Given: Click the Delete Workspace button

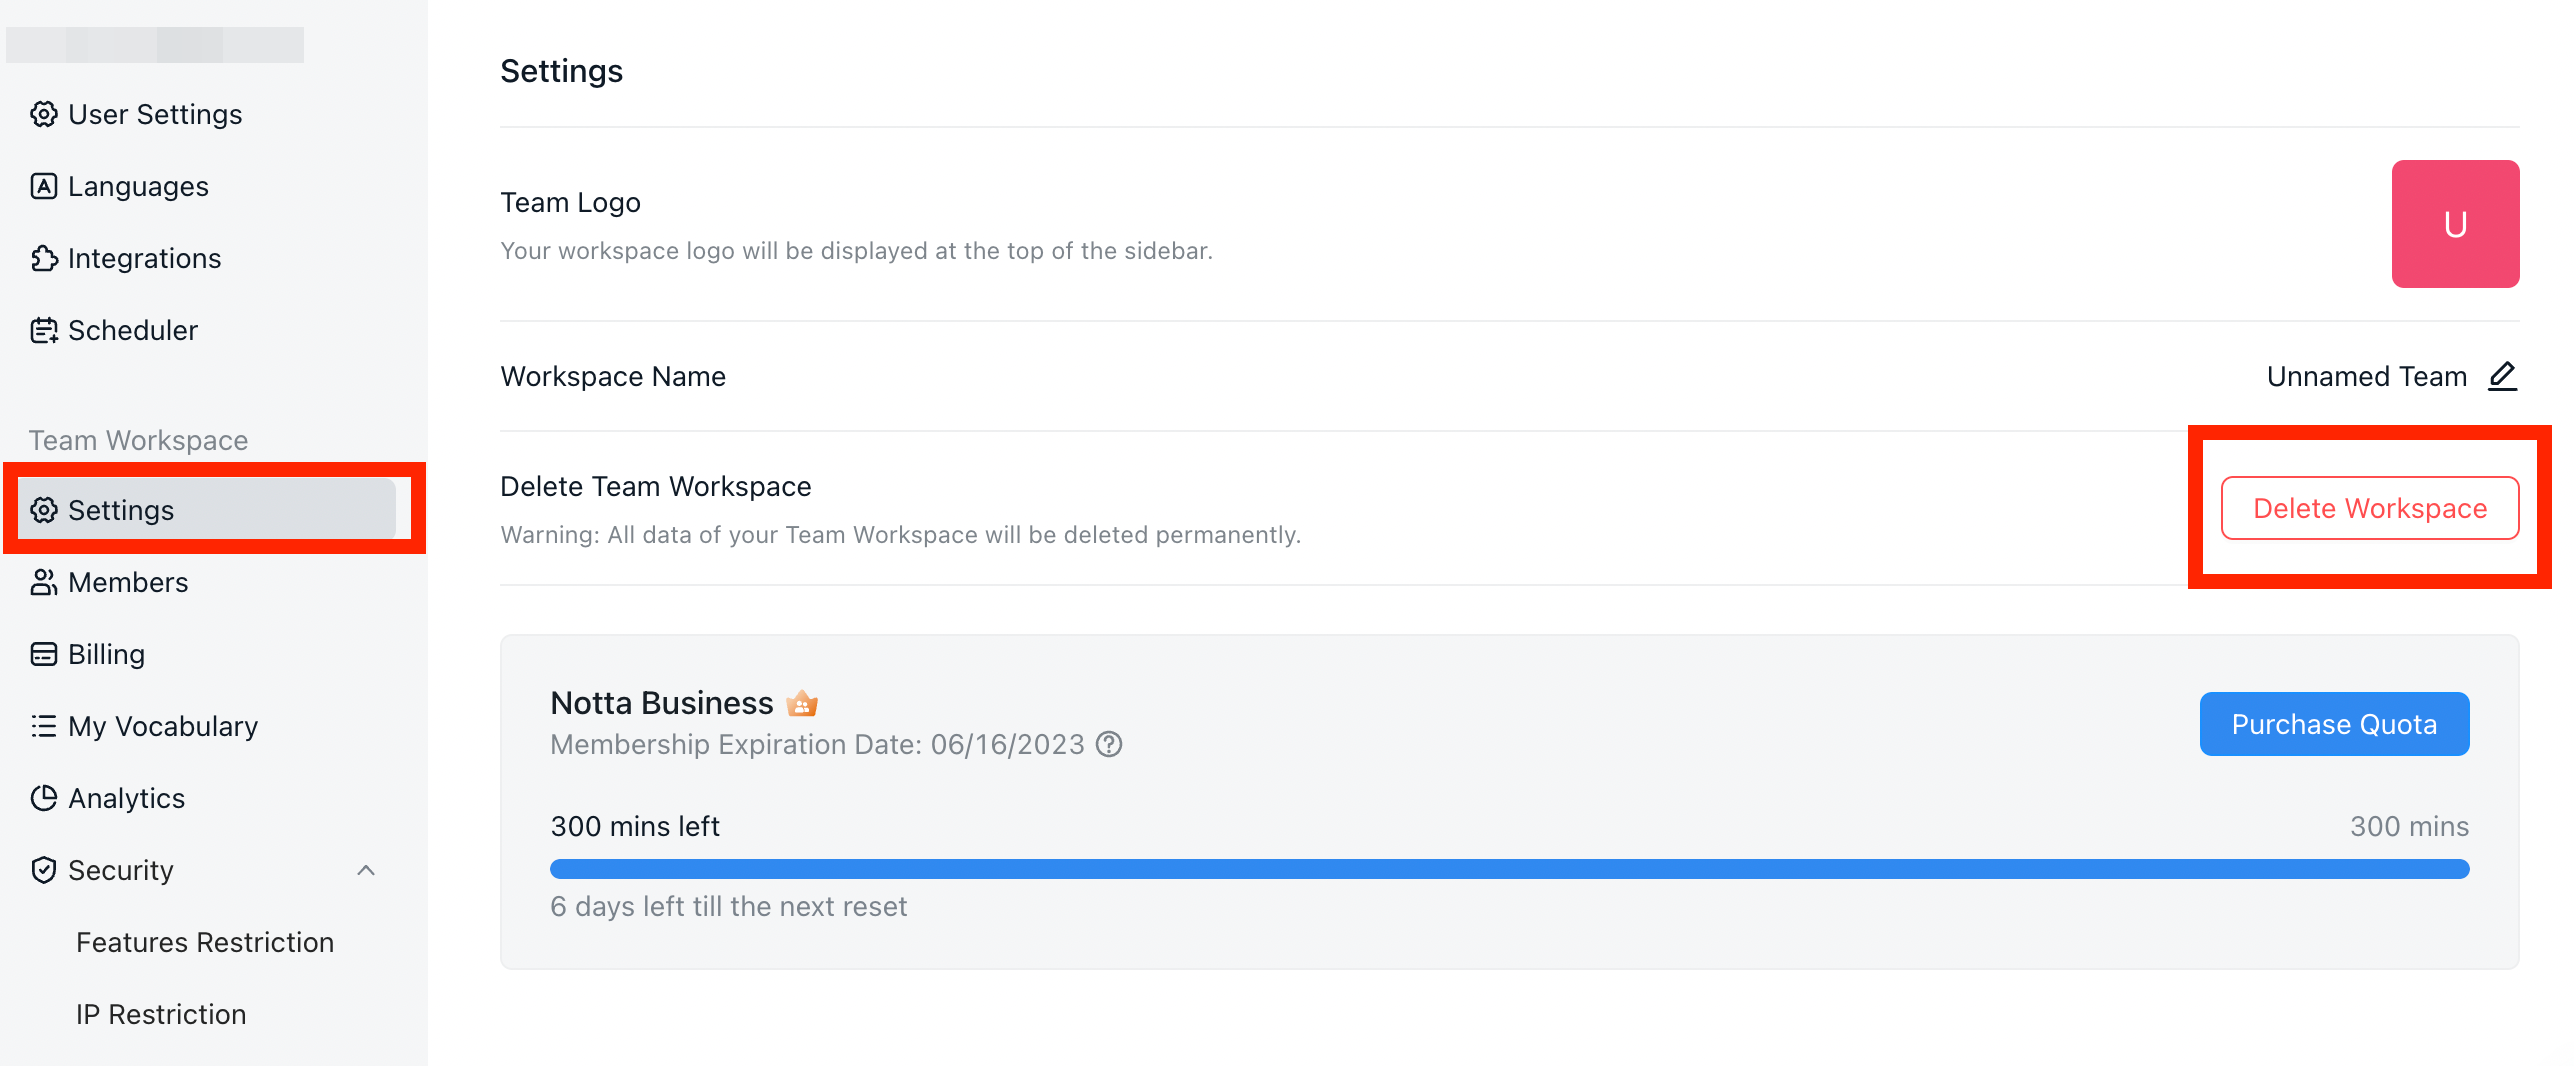Looking at the screenshot, I should click(x=2370, y=508).
